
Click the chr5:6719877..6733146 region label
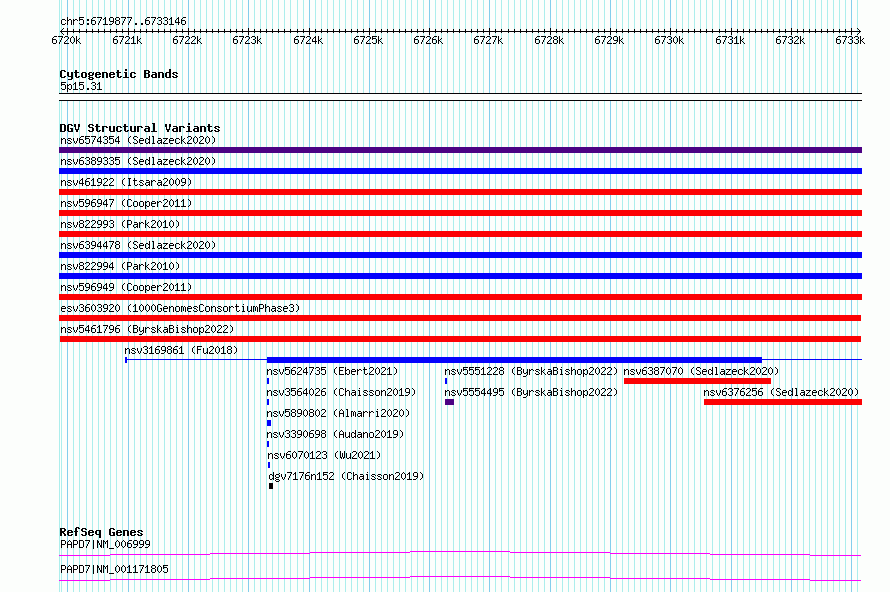[x=123, y=21]
